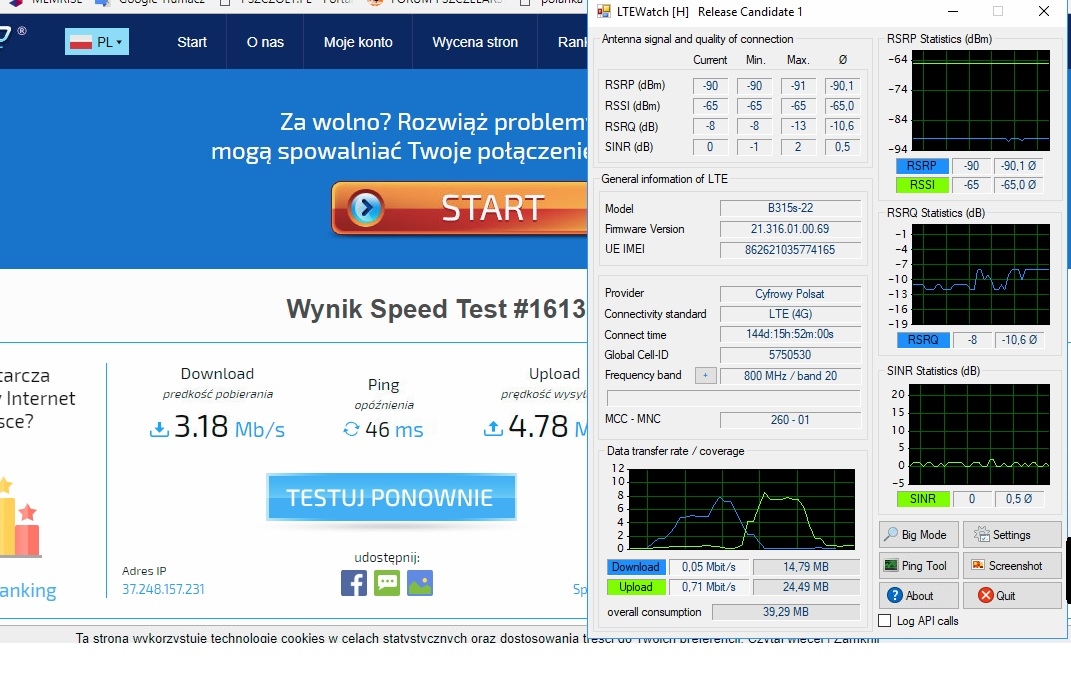Image resolution: width=1071 pixels, height=687 pixels.
Task: Click the RSRP average value -90,1
Action: click(842, 85)
